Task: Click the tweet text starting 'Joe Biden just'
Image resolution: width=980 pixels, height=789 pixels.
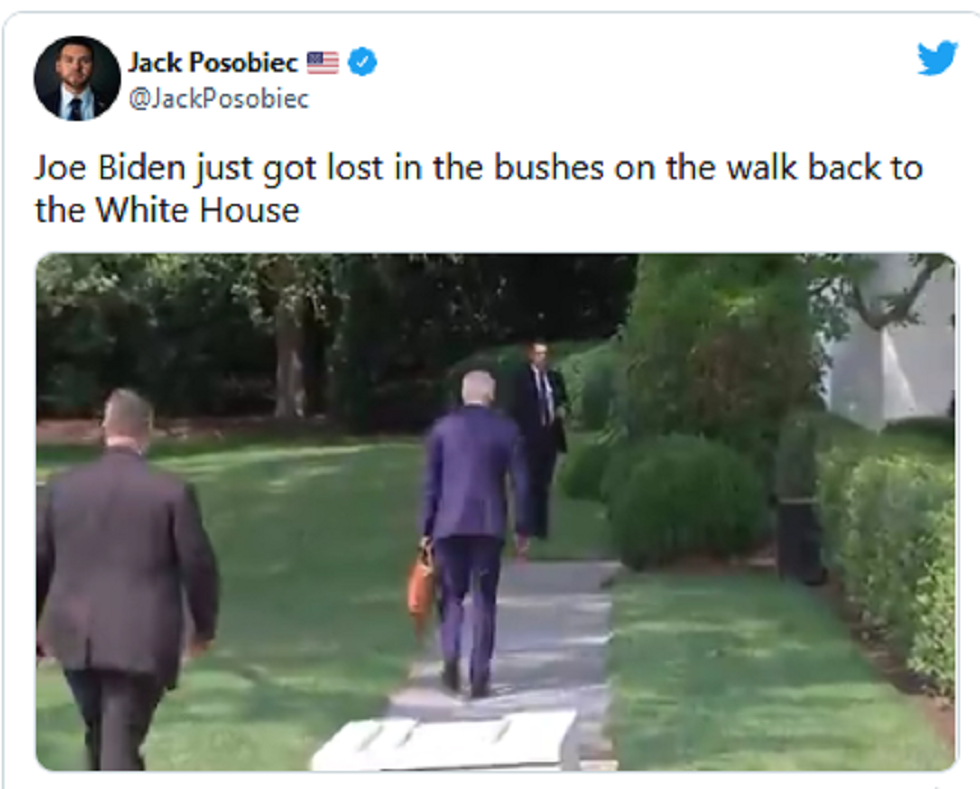Action: (478, 168)
